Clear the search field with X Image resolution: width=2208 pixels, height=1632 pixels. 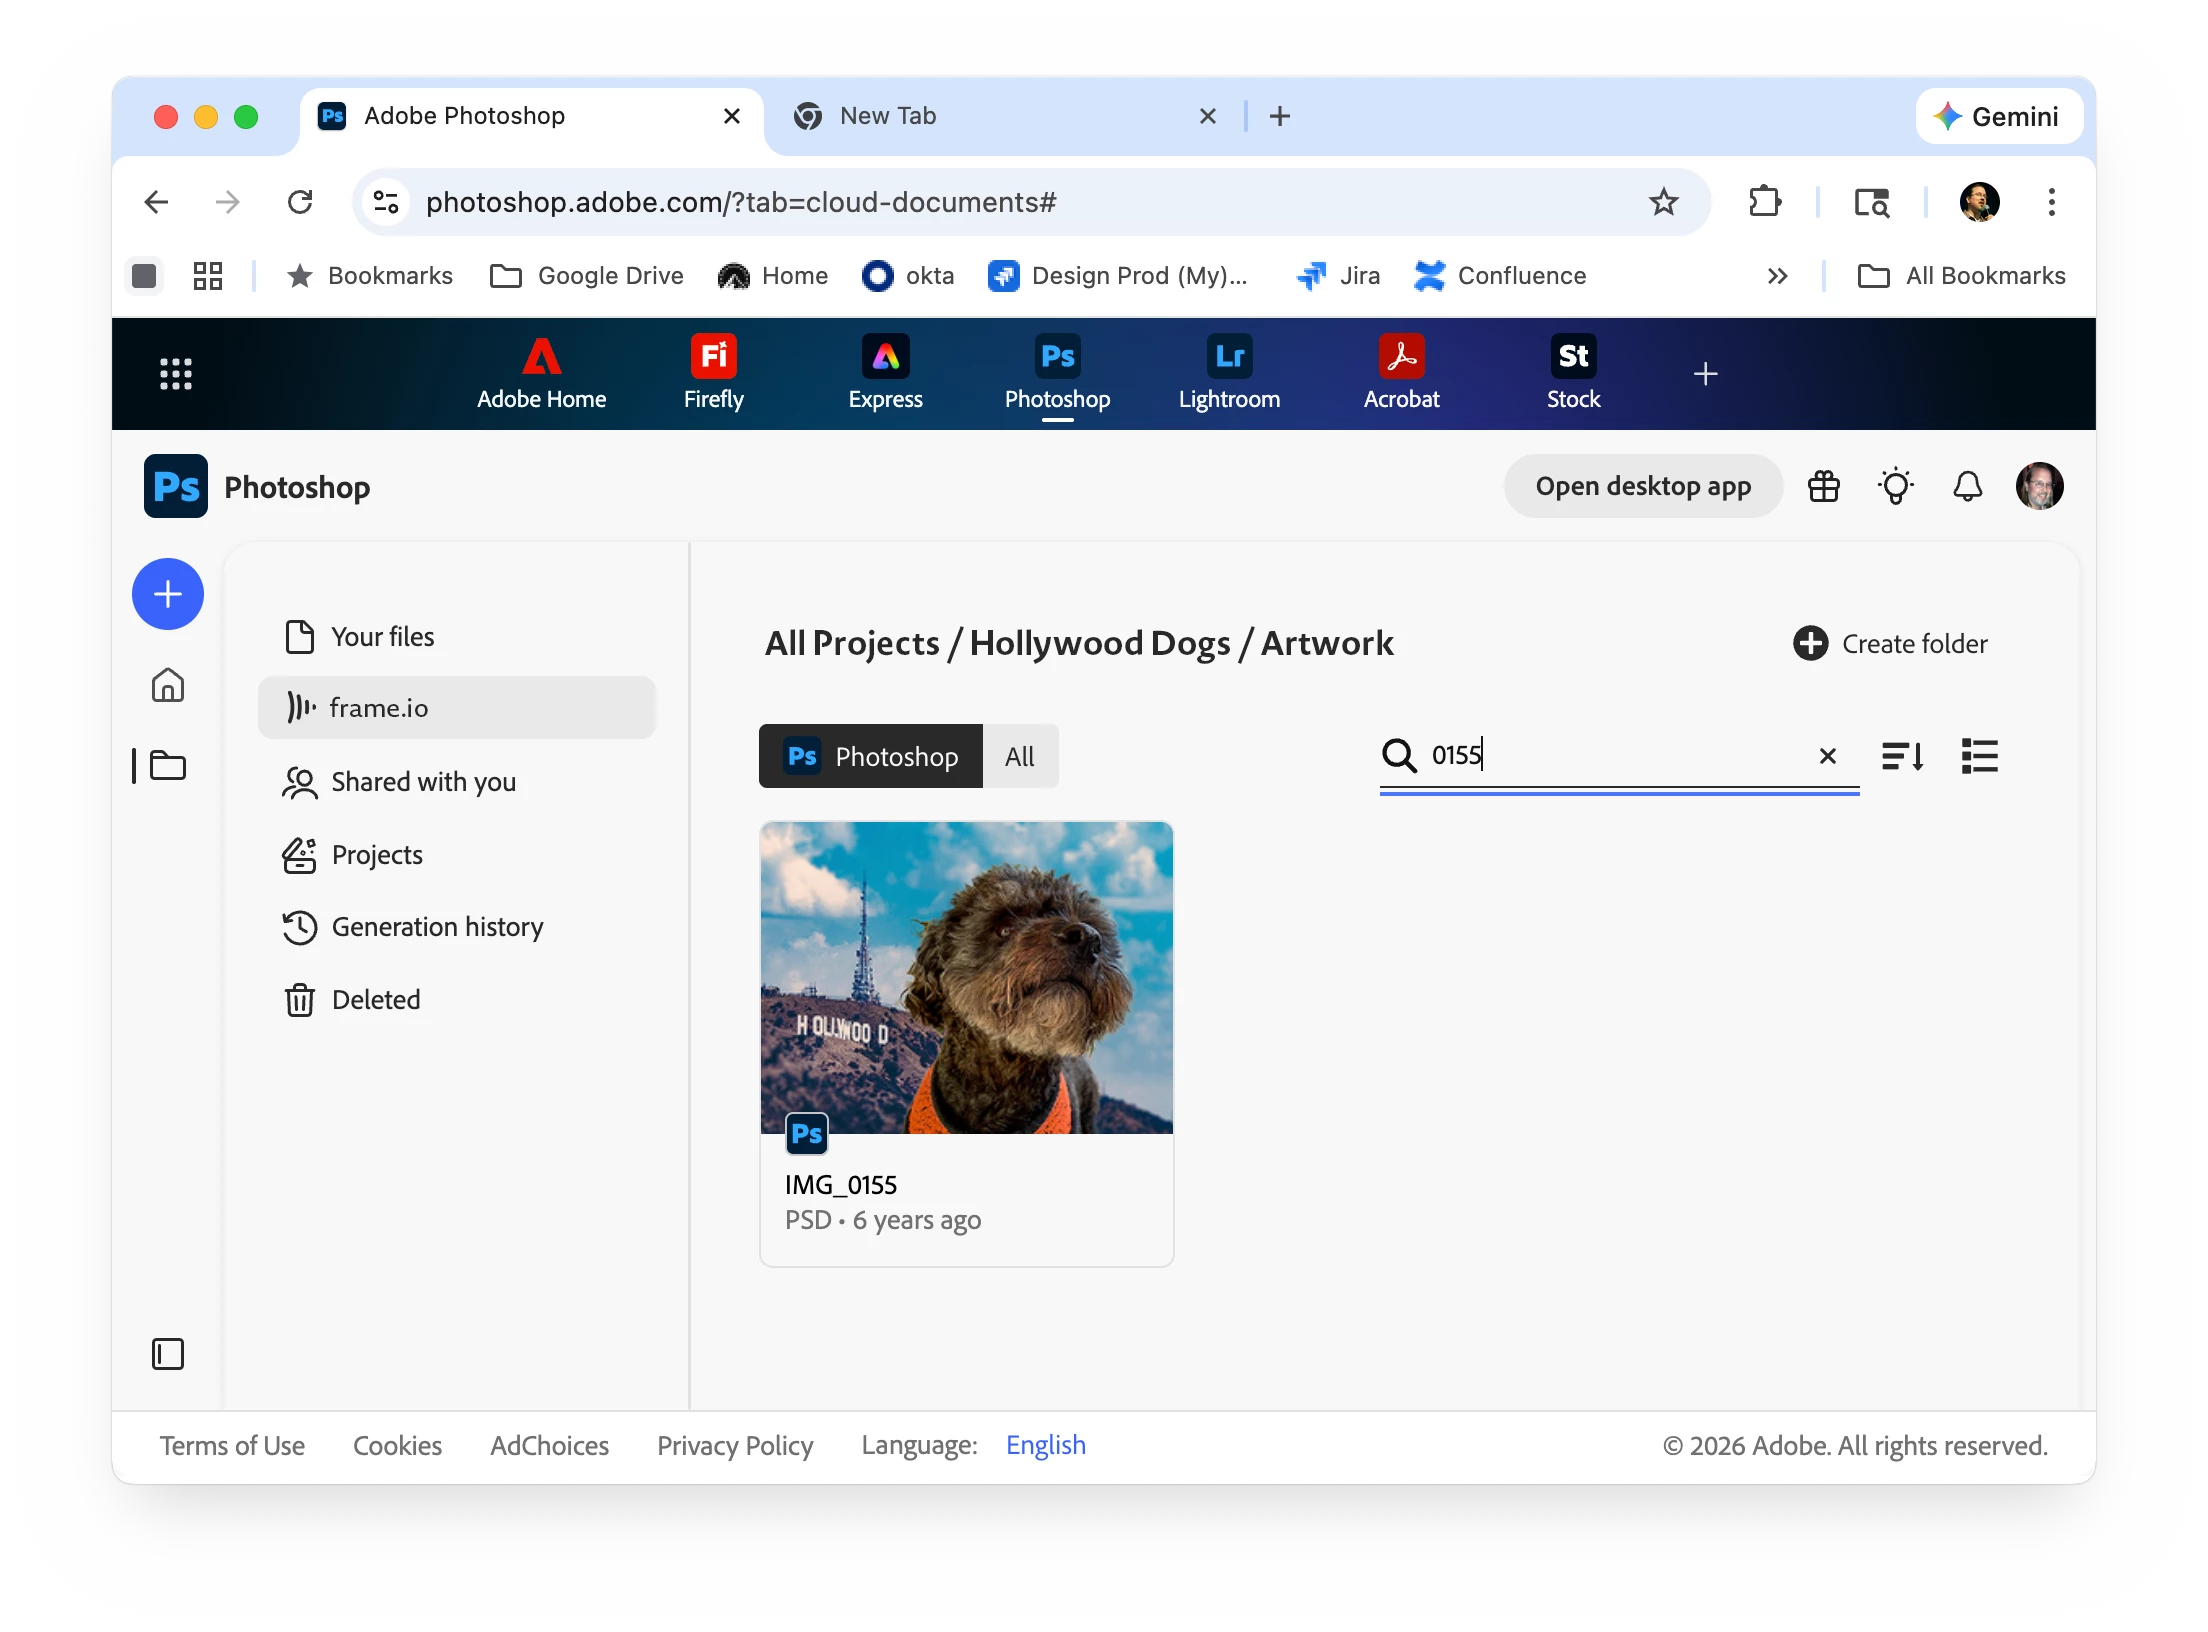pyautogui.click(x=1827, y=756)
